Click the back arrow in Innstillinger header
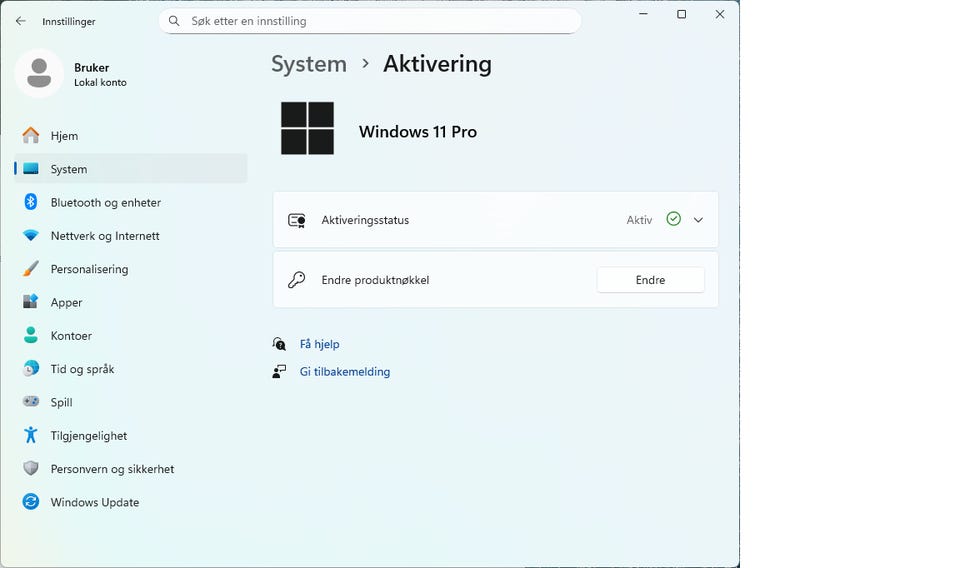Viewport: 960px width, 568px height. click(x=21, y=21)
